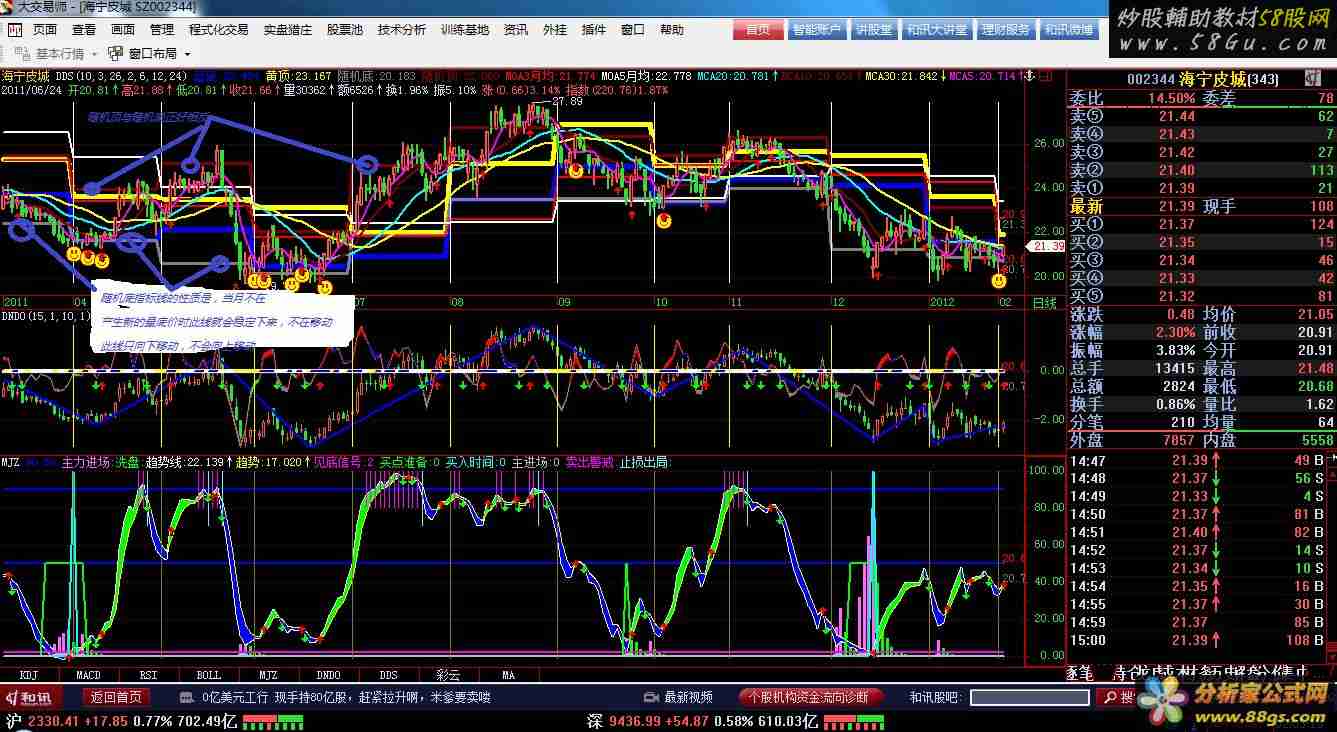Image resolution: width=1337 pixels, height=732 pixels.
Task: Click the 买① 21.37 order row
Action: pyautogui.click(x=1202, y=224)
